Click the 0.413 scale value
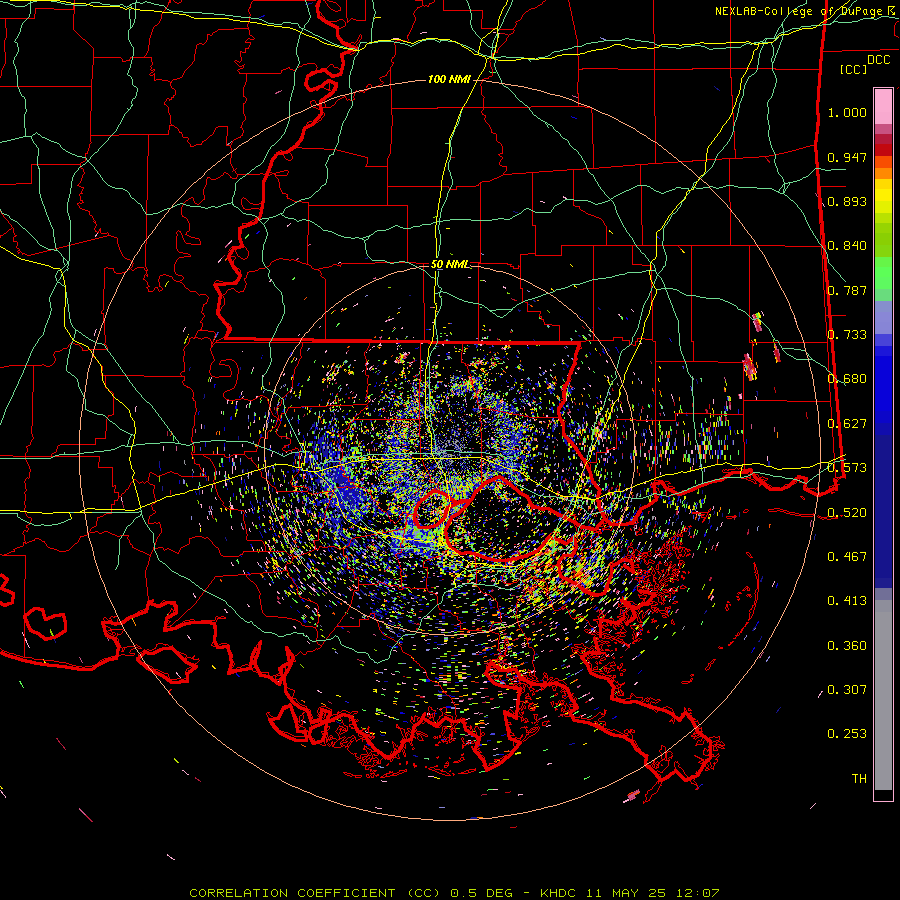Screen dimensions: 900x900 pyautogui.click(x=847, y=601)
